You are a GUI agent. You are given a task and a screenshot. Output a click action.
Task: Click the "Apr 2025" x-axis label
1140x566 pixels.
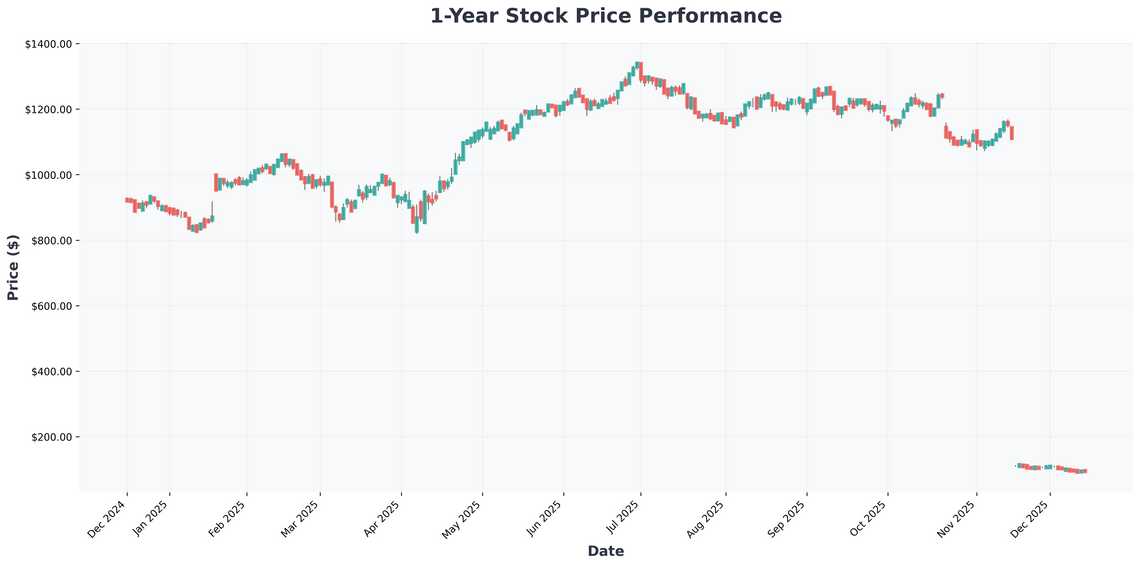[x=383, y=519]
